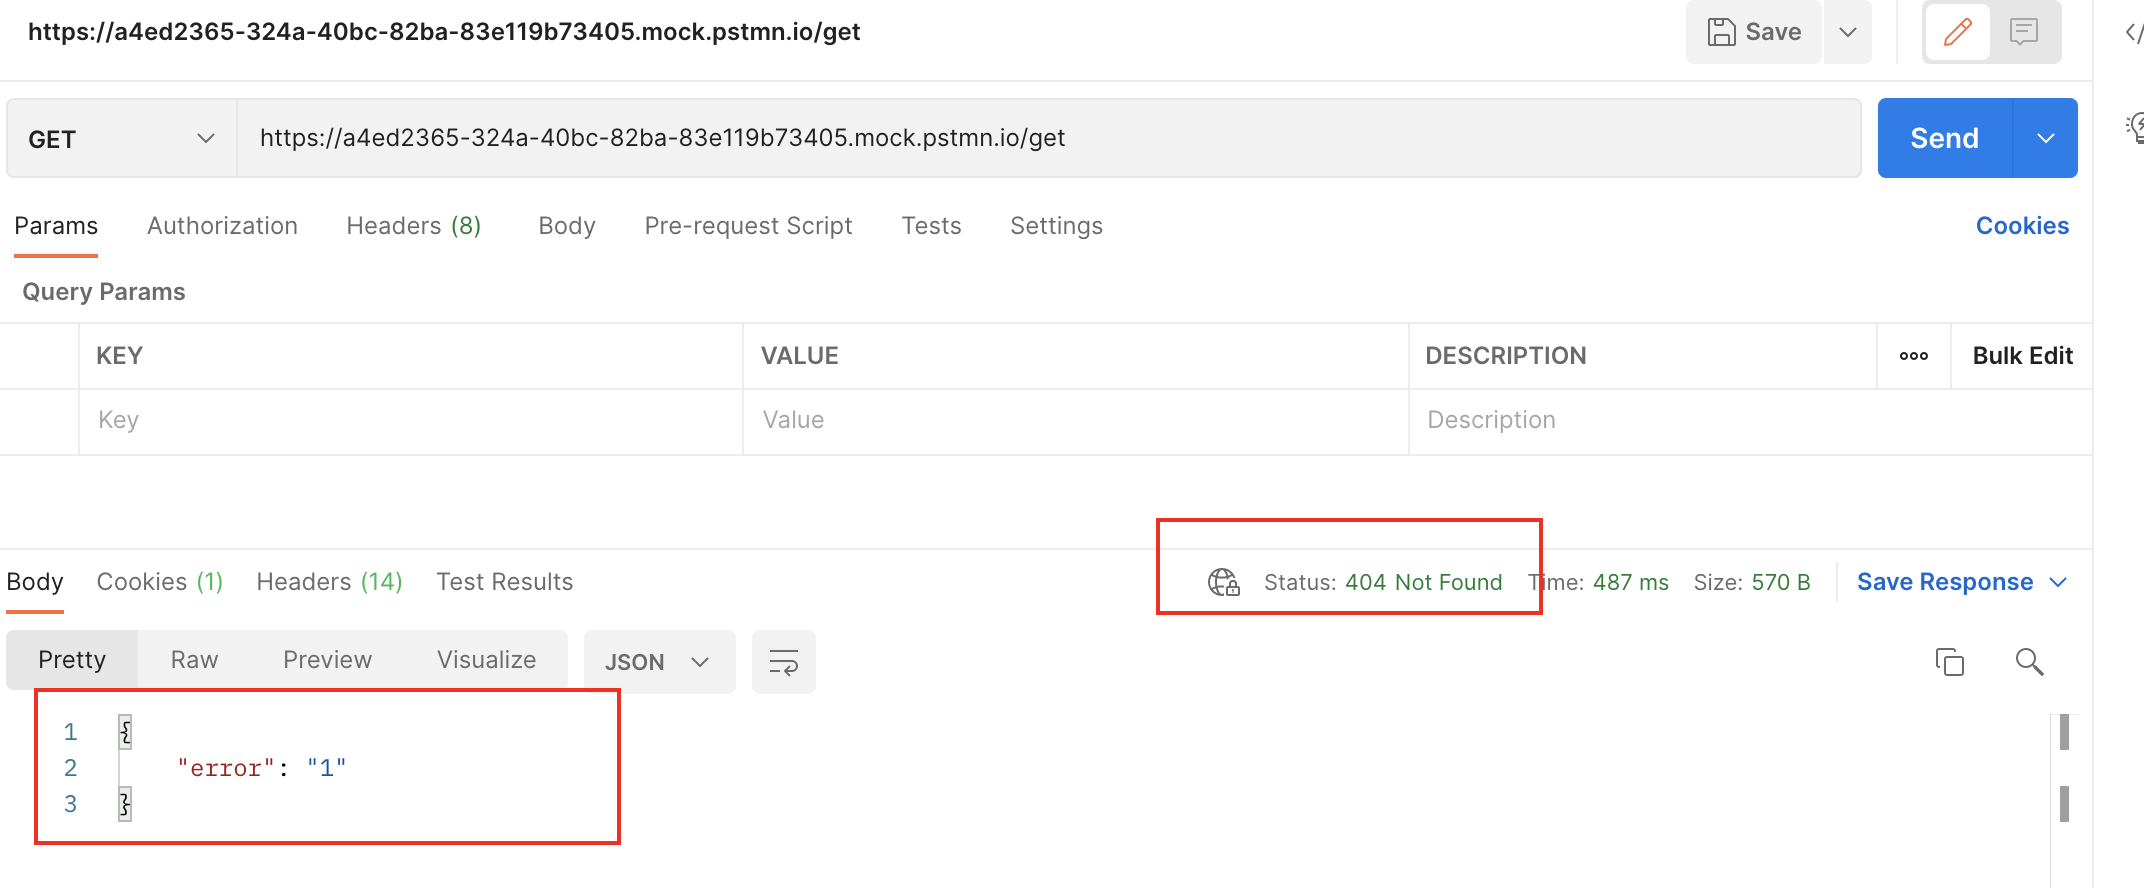Open the Cookies link
Image resolution: width=2144 pixels, height=888 pixels.
point(2022,226)
